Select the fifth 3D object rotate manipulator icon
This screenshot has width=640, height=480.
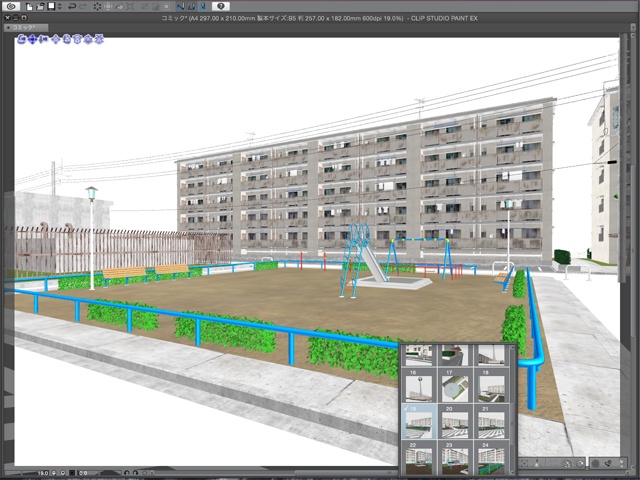67,40
